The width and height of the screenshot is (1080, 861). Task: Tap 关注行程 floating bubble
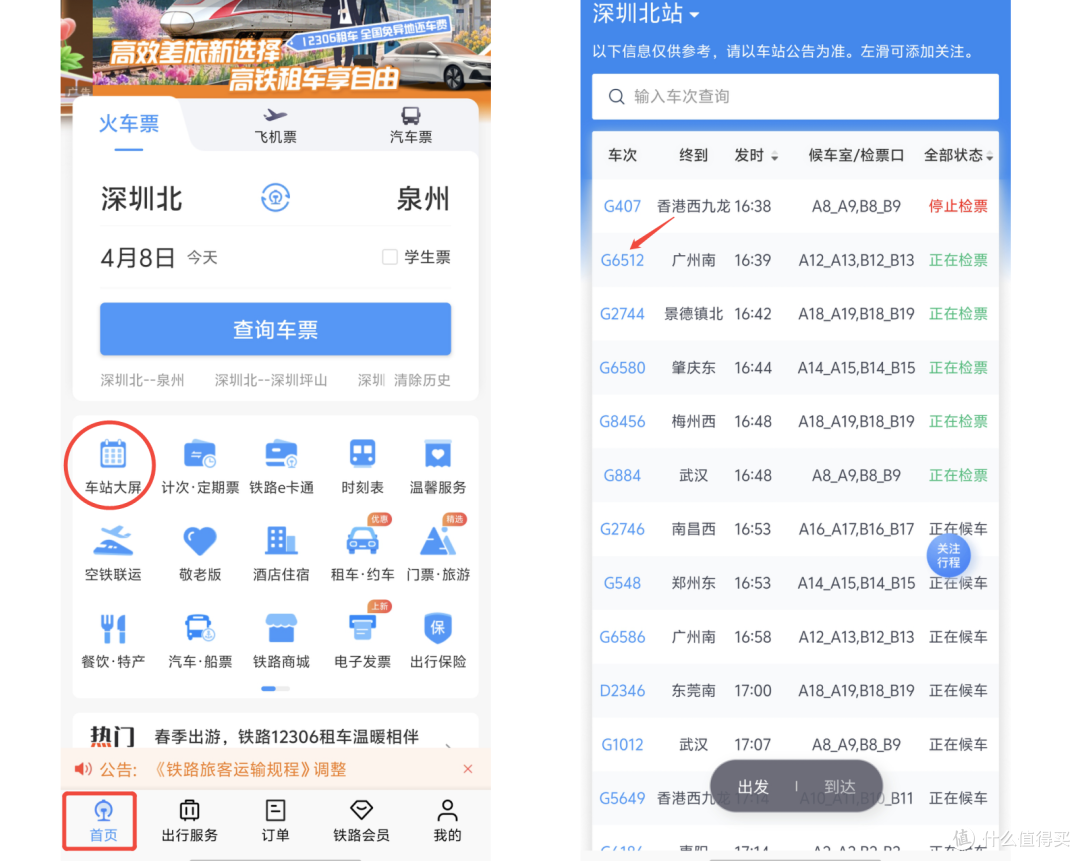point(948,555)
